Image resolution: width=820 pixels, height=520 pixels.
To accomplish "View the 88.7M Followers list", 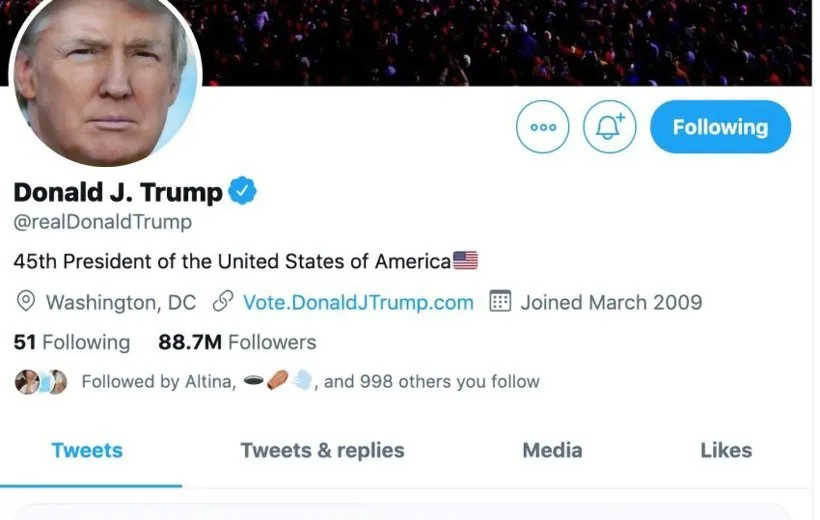I will pos(237,342).
